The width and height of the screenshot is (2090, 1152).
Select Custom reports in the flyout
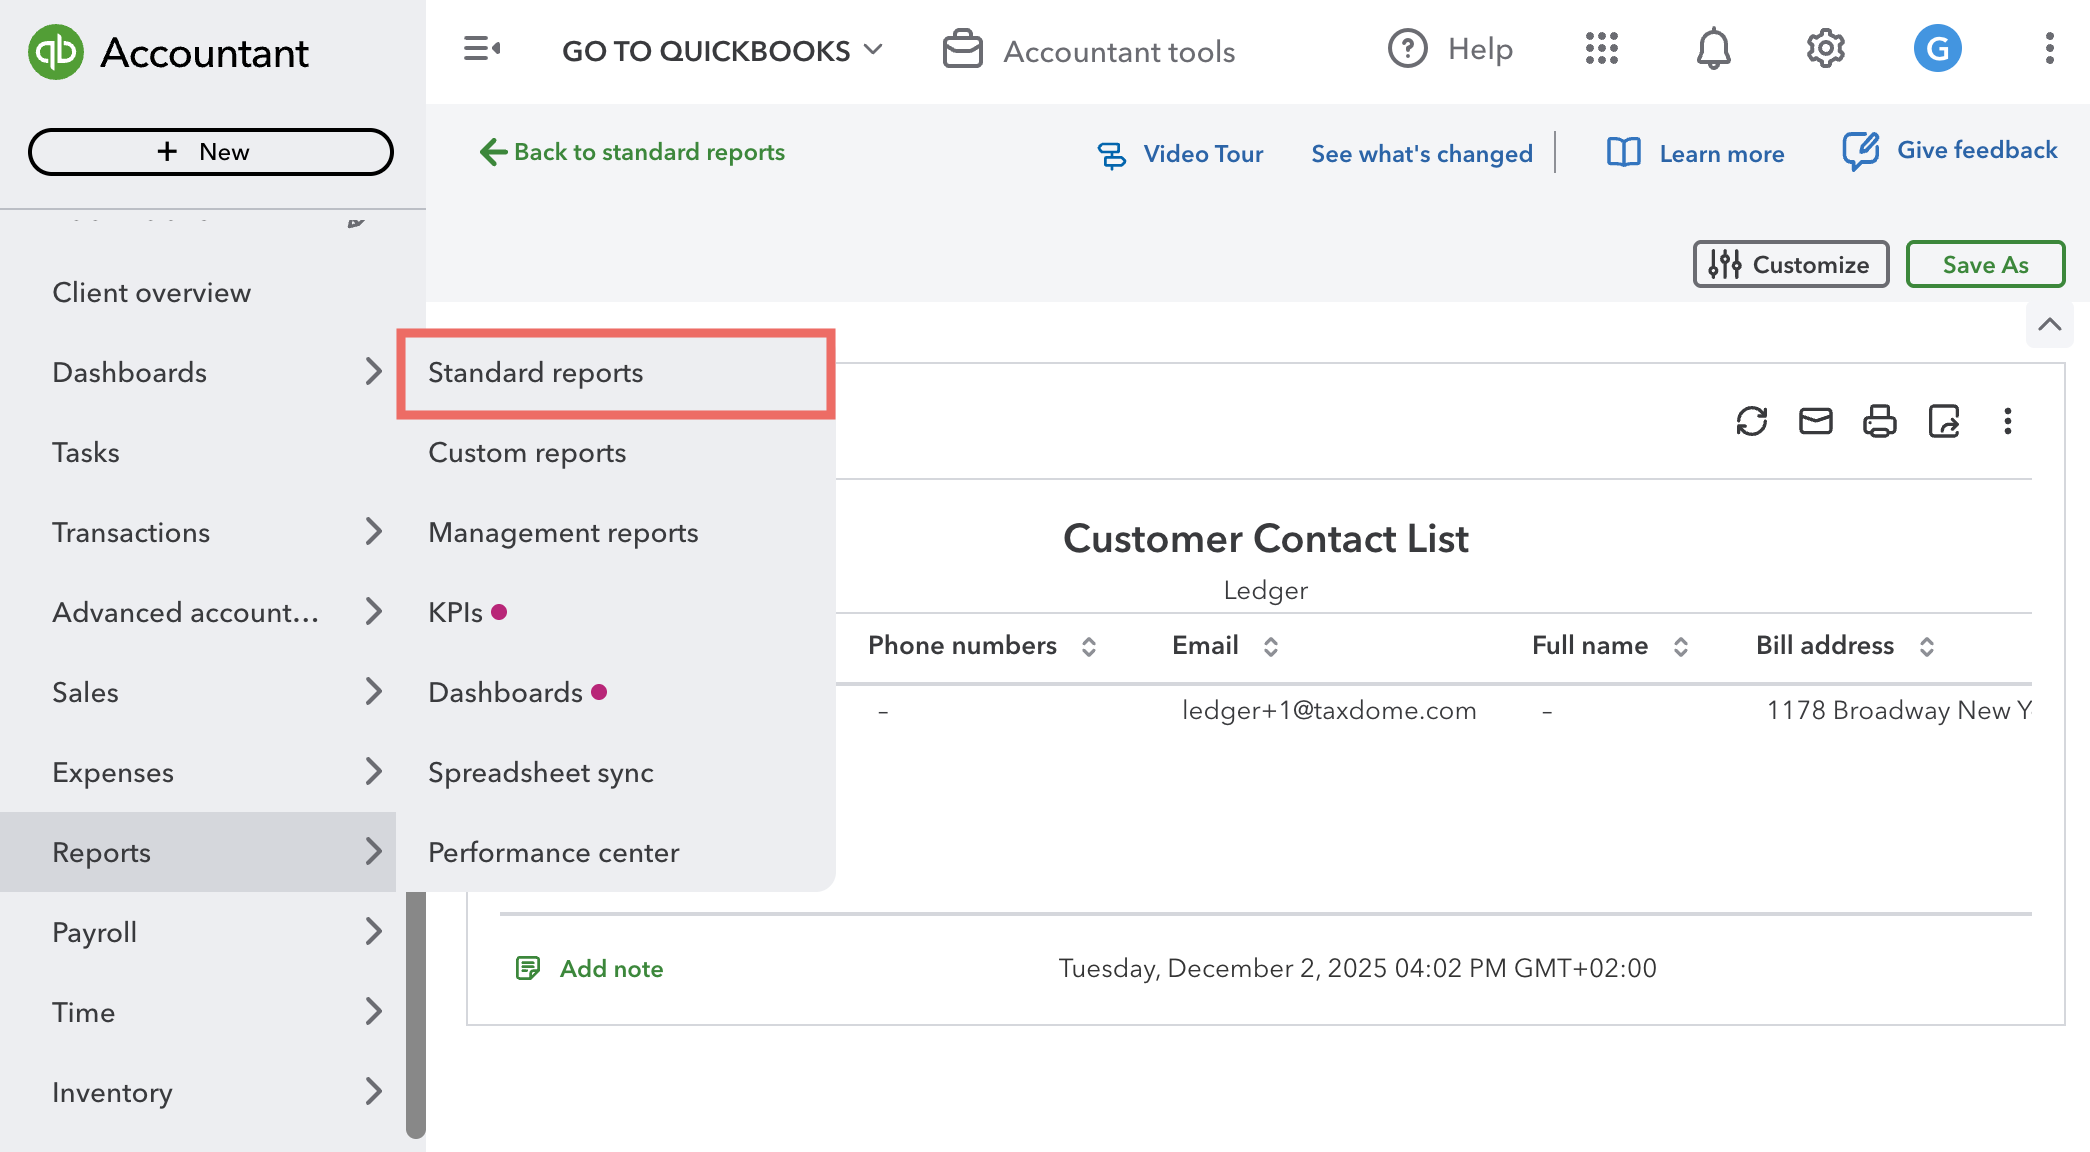pos(527,453)
